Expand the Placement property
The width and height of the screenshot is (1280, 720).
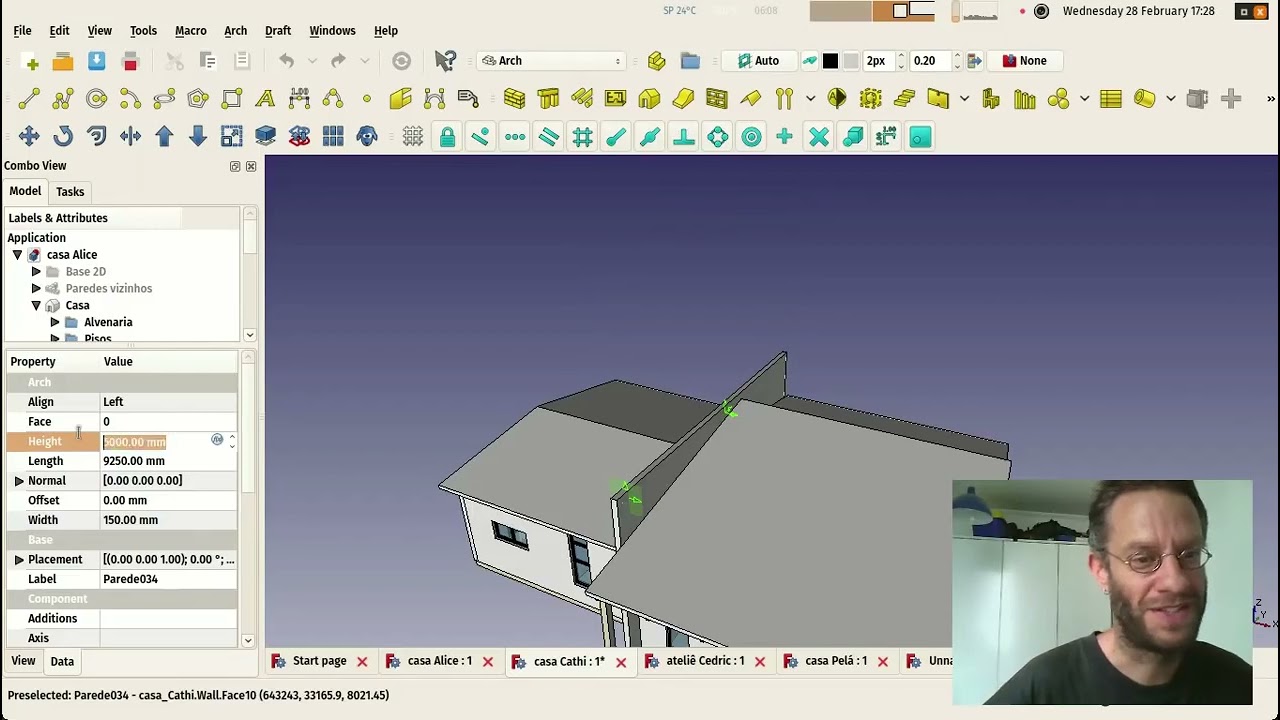pyautogui.click(x=19, y=560)
